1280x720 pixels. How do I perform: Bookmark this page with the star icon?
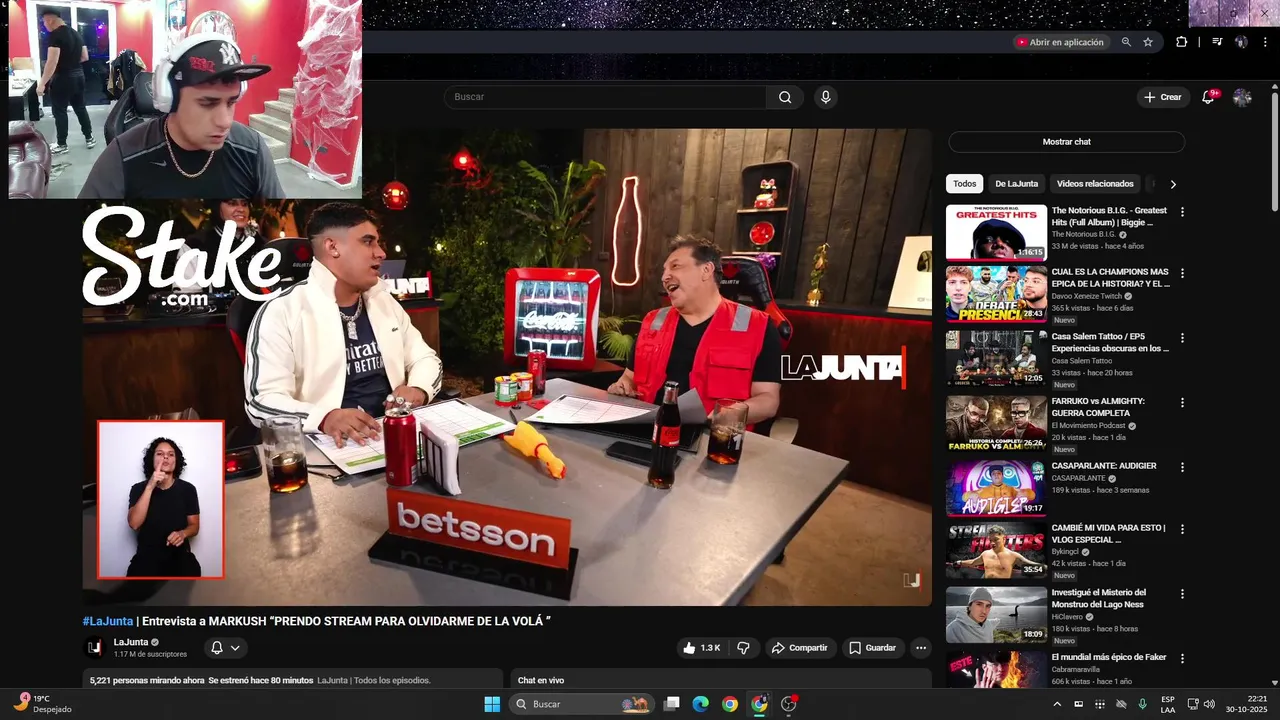[x=1148, y=42]
